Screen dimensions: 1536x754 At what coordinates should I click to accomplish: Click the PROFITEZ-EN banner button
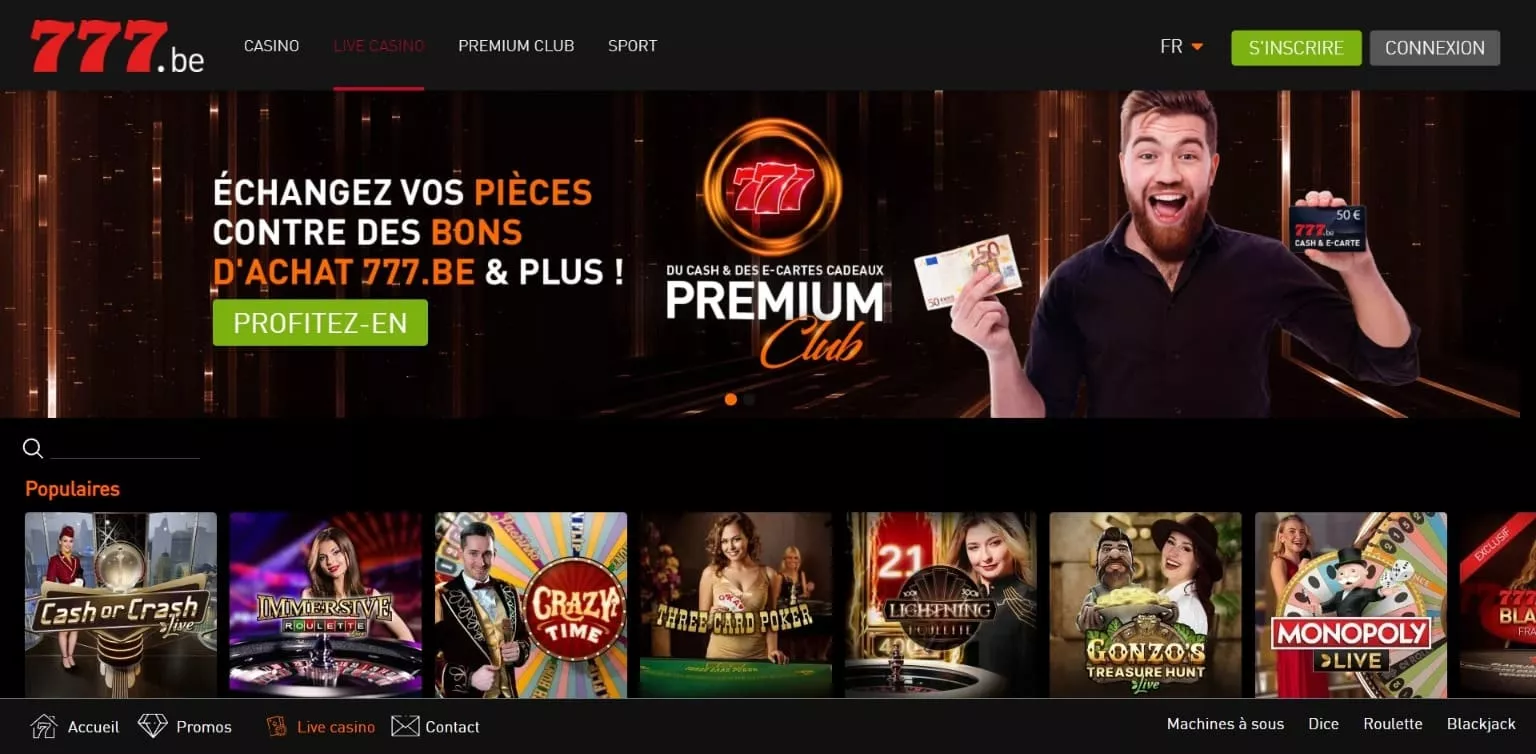pos(320,323)
